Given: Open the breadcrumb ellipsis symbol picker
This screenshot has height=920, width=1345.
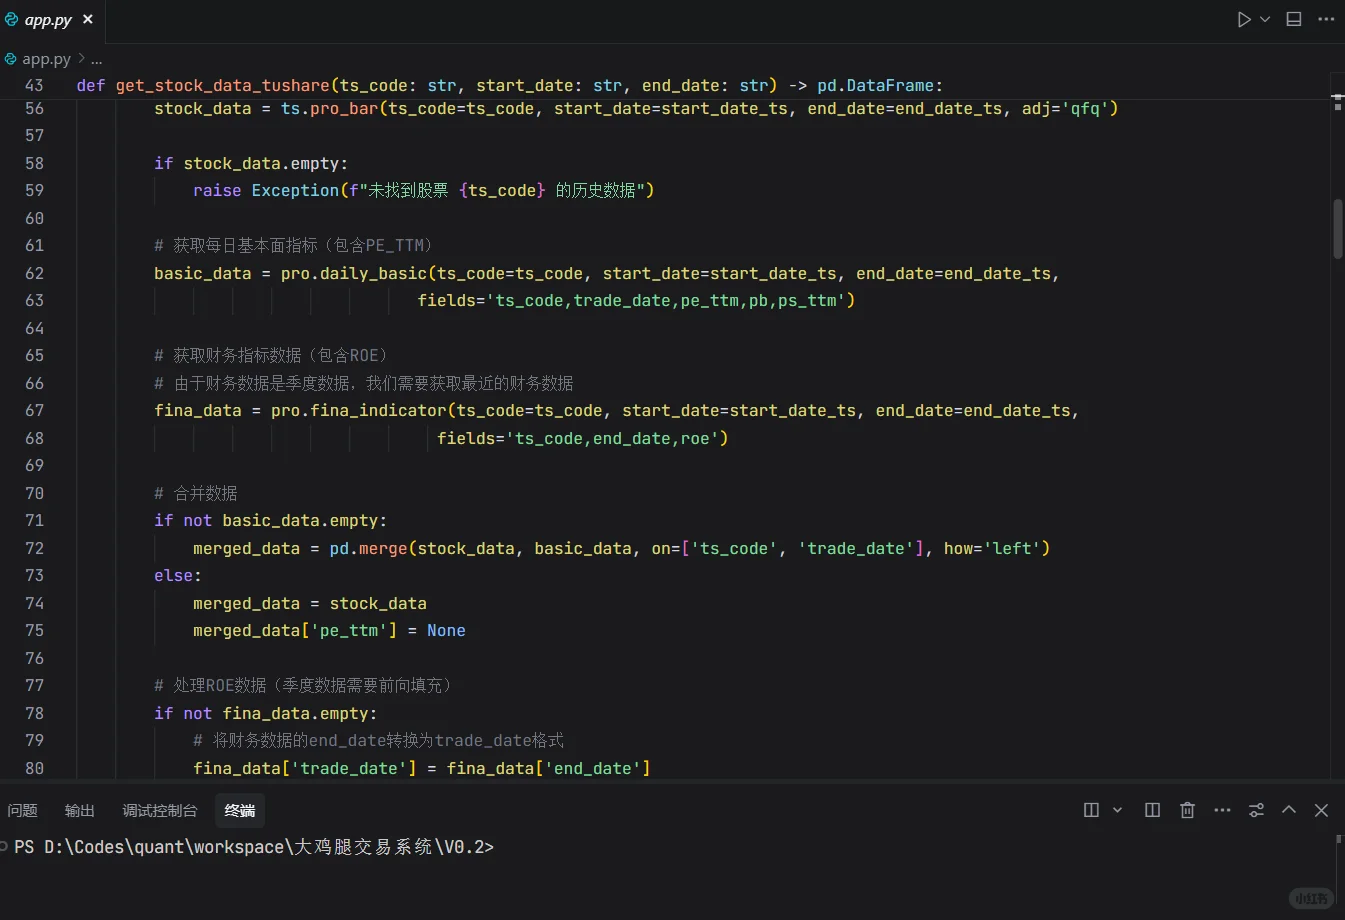Looking at the screenshot, I should (96, 59).
